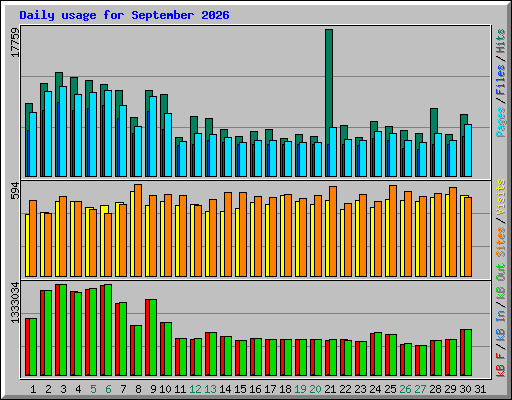
Task: Click the cyan Pages bar for day 30
Action: pos(468,150)
